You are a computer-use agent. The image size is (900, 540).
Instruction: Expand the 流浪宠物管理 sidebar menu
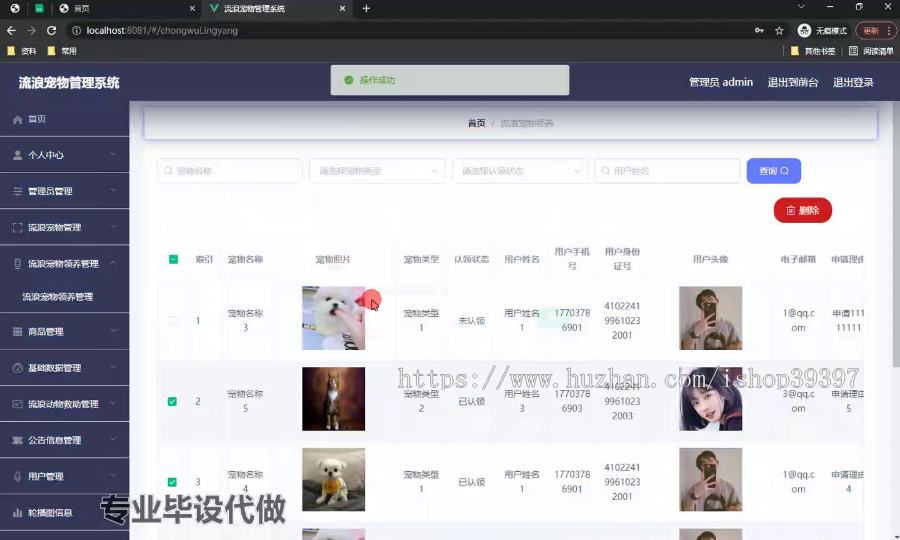(x=64, y=227)
